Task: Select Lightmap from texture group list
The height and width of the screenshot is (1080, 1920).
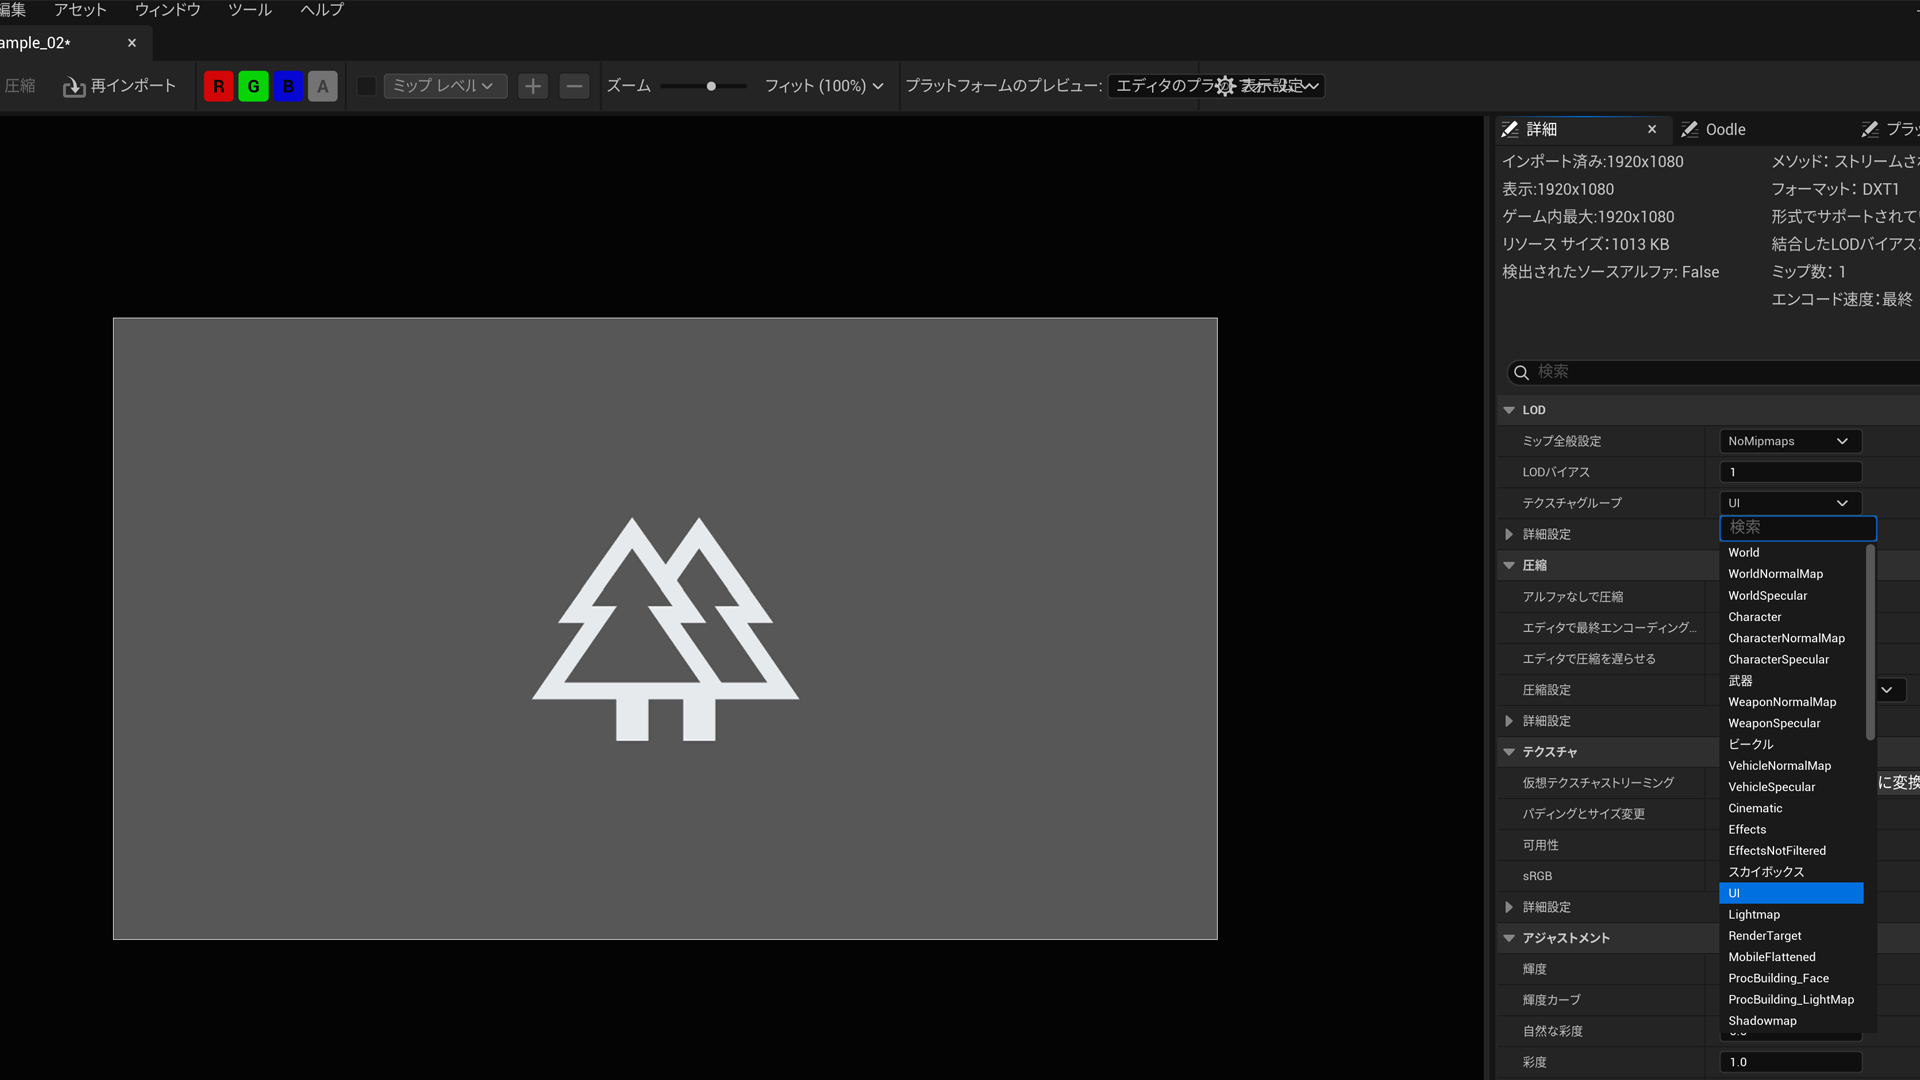Action: point(1754,915)
